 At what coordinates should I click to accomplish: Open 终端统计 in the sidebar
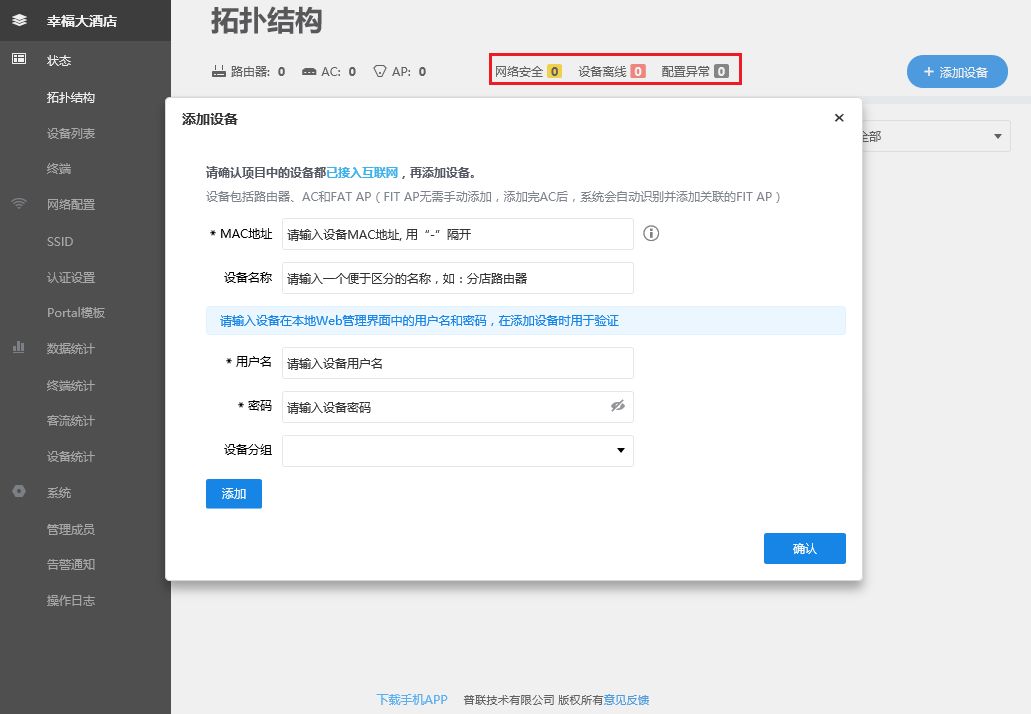pos(71,385)
